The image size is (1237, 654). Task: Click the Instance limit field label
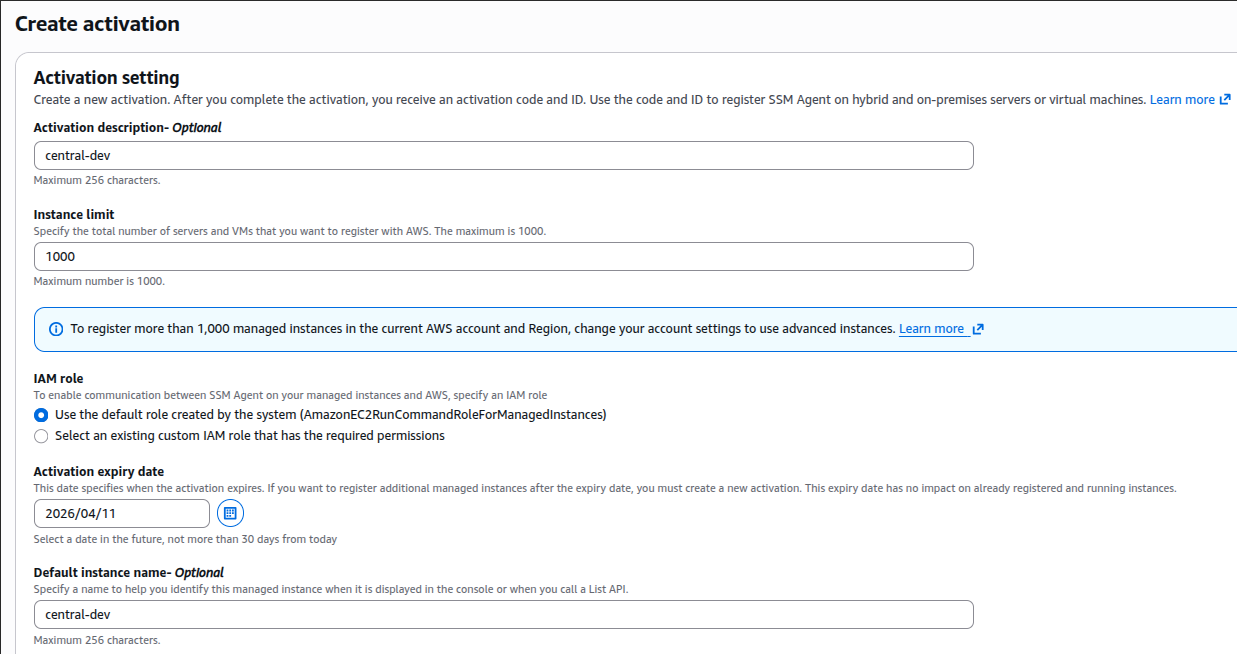point(74,215)
